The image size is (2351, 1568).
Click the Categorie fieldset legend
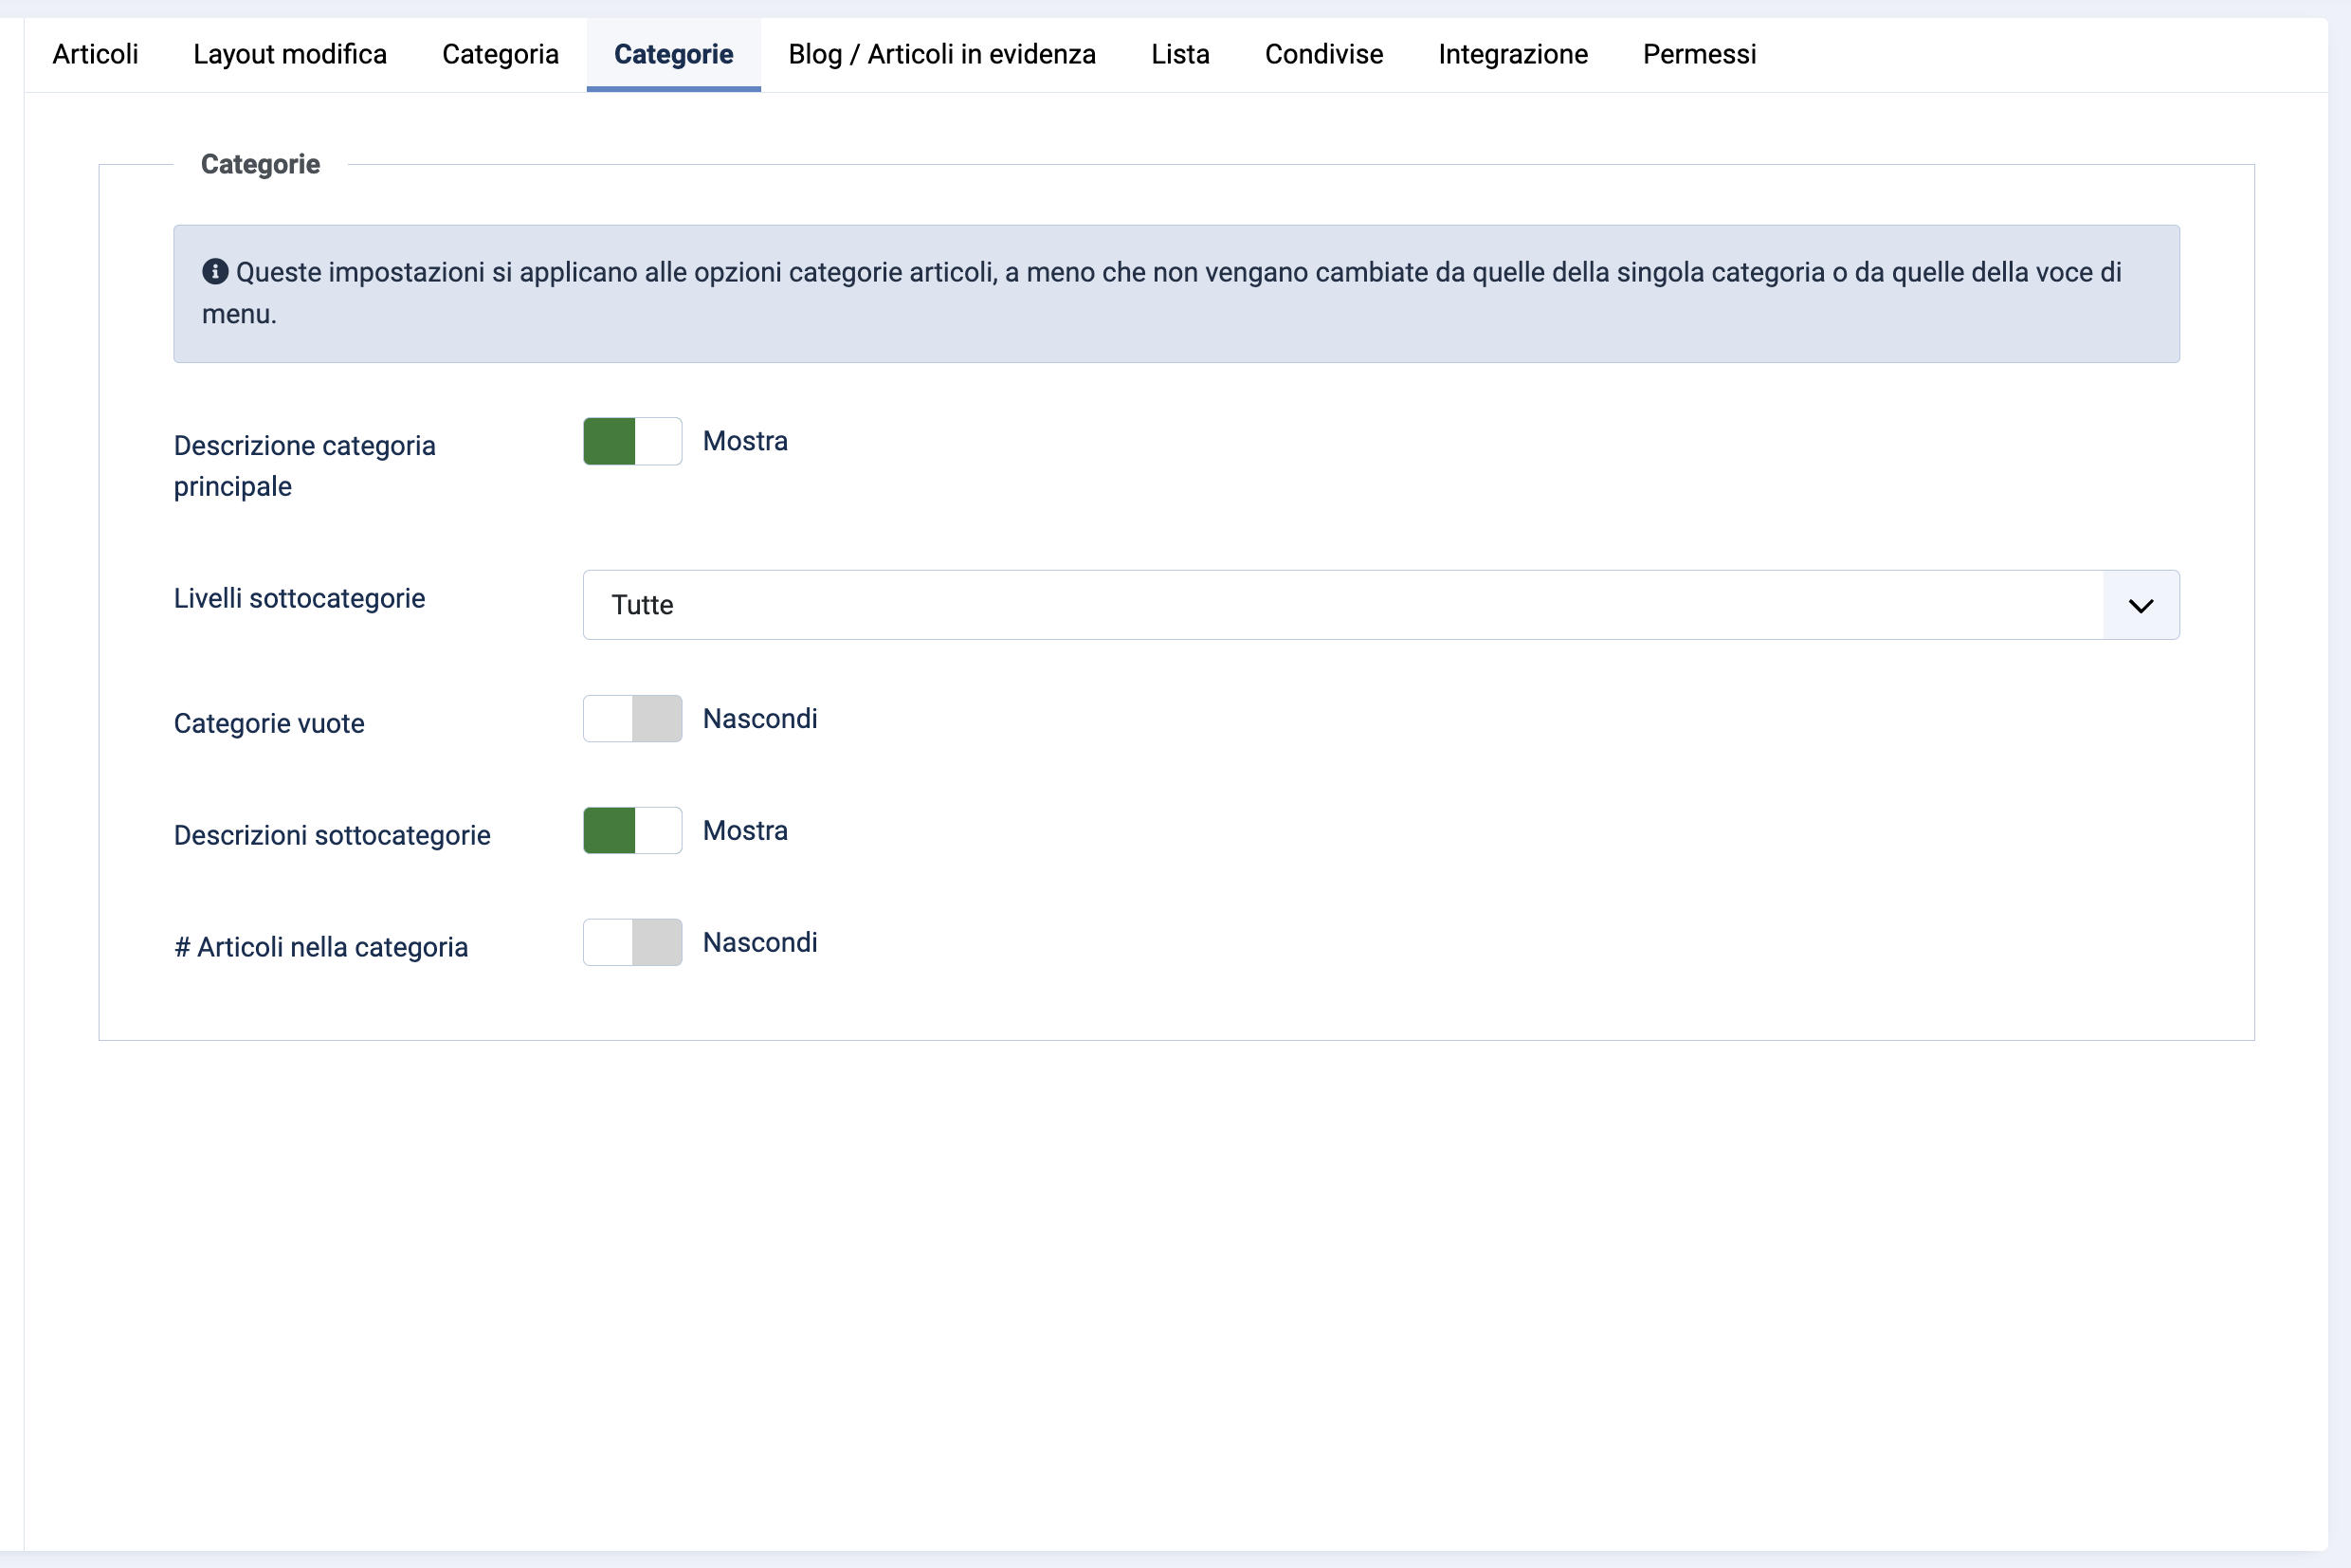[260, 164]
